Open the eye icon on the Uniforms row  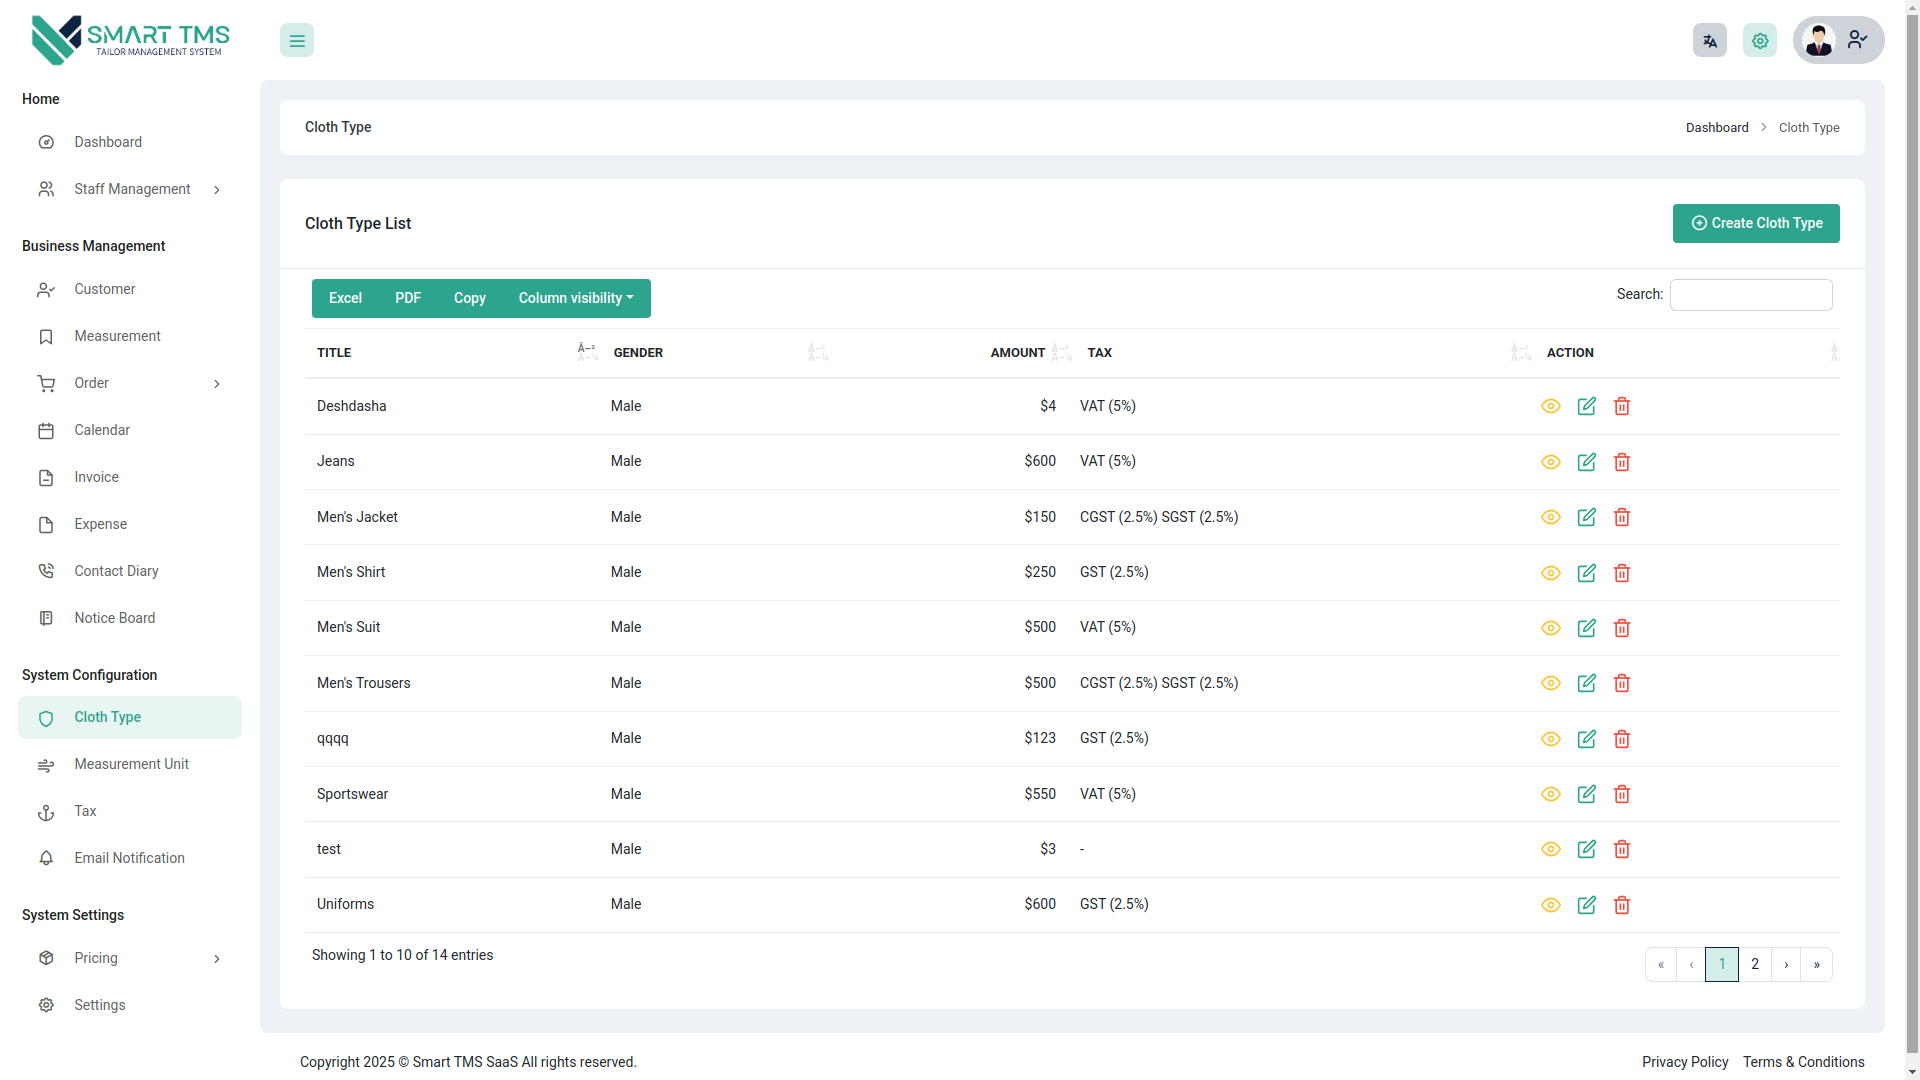(x=1551, y=904)
